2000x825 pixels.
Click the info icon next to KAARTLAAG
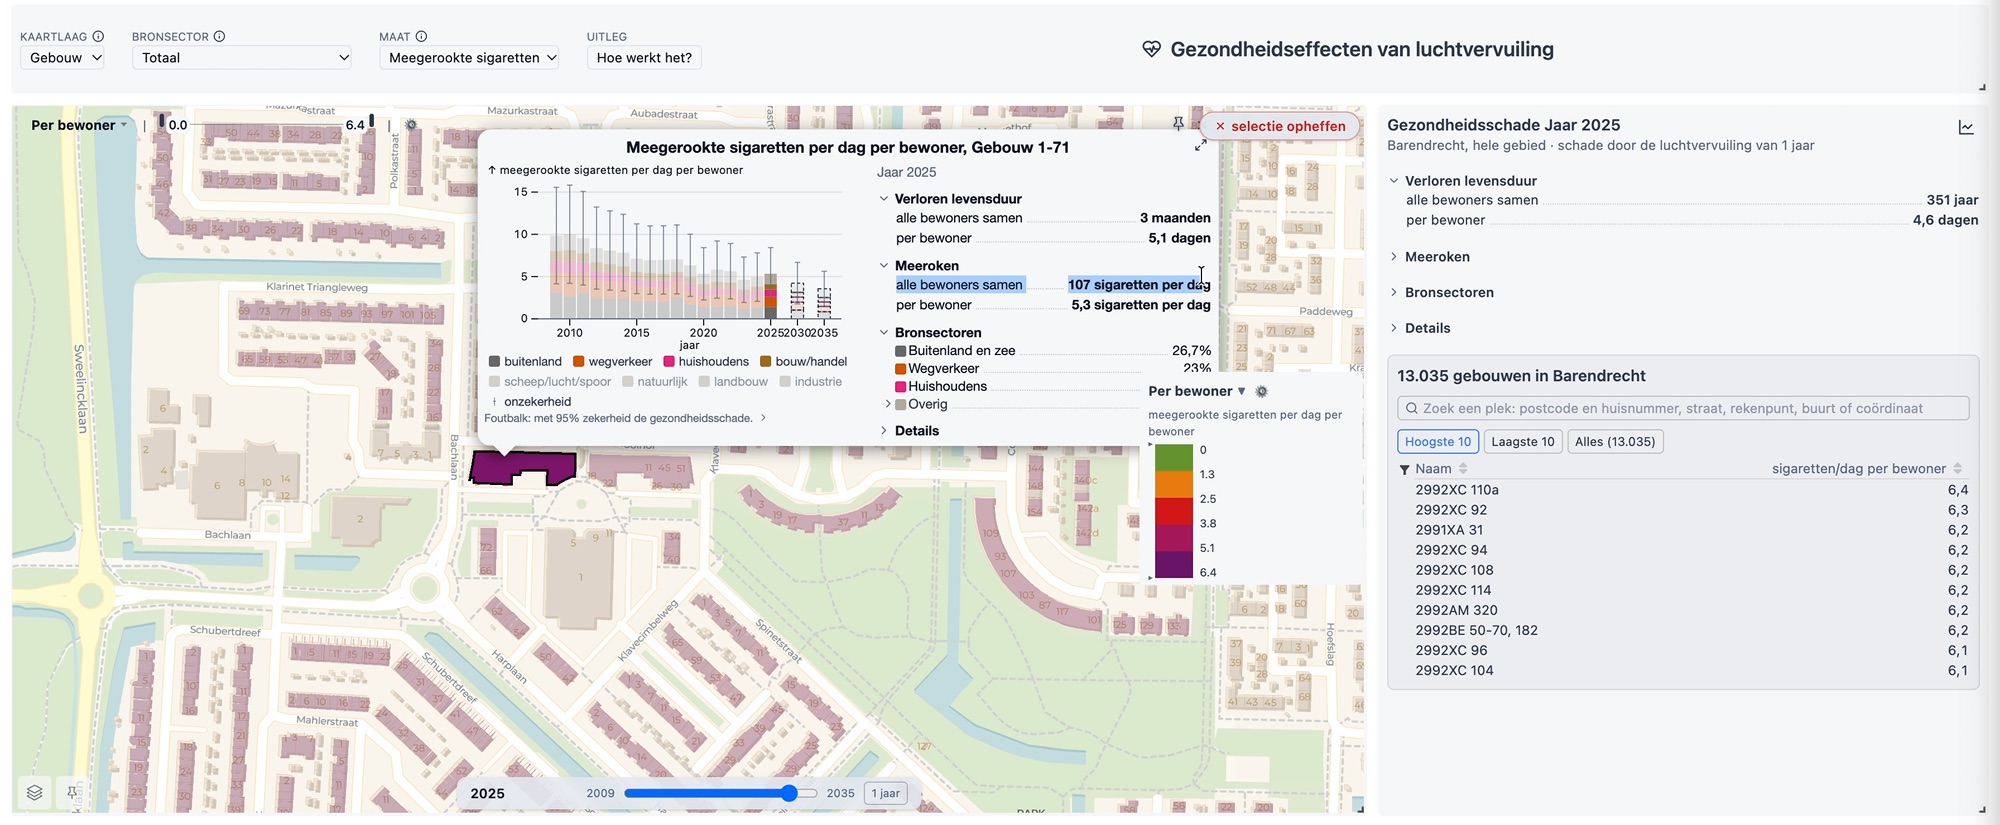pos(98,36)
